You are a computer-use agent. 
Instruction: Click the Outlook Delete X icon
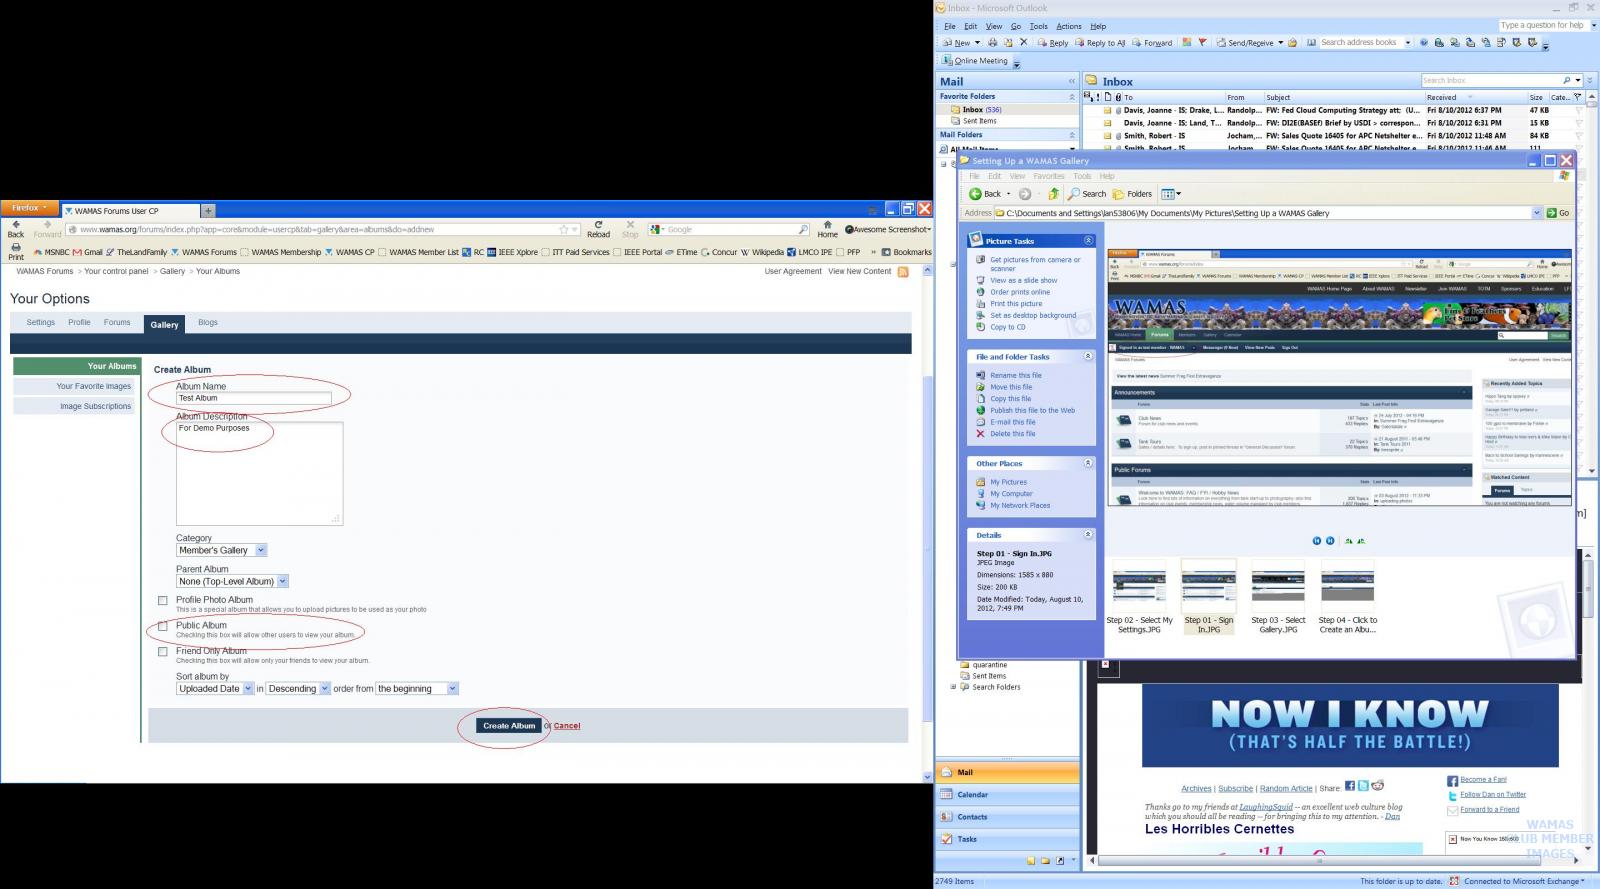point(1023,43)
